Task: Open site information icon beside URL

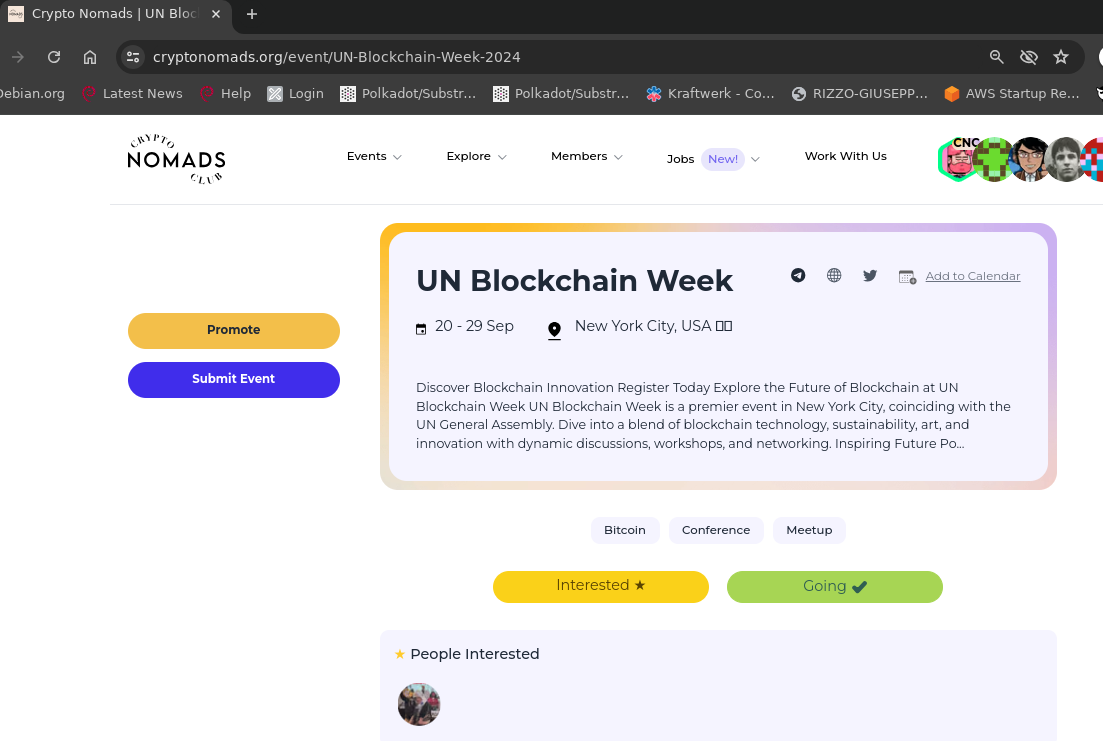Action: (134, 57)
